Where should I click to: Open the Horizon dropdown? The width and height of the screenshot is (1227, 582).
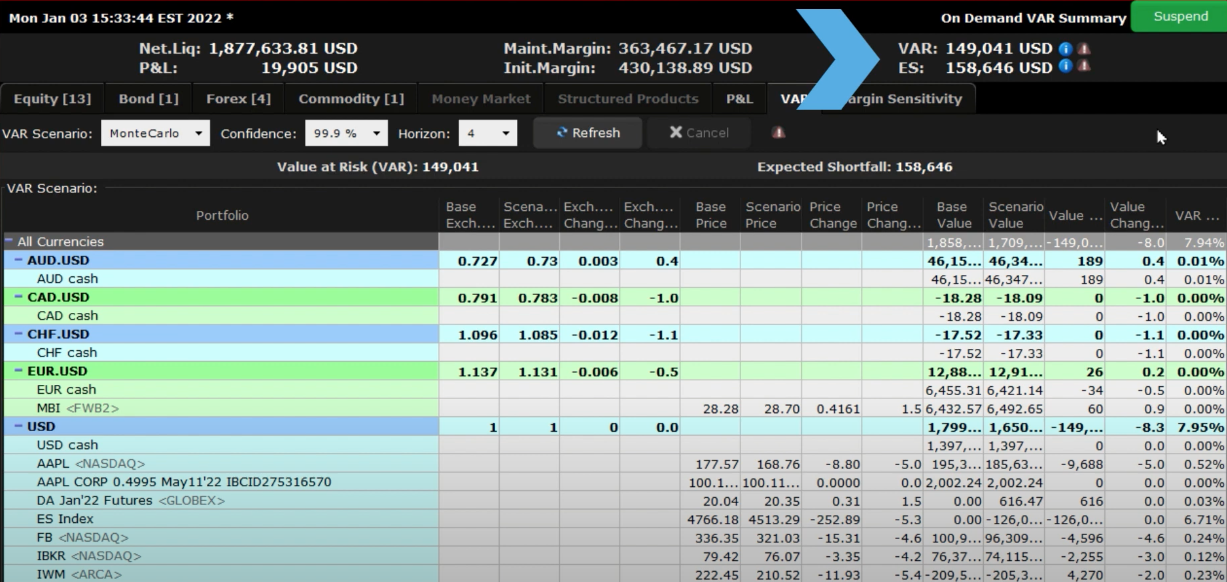[487, 133]
